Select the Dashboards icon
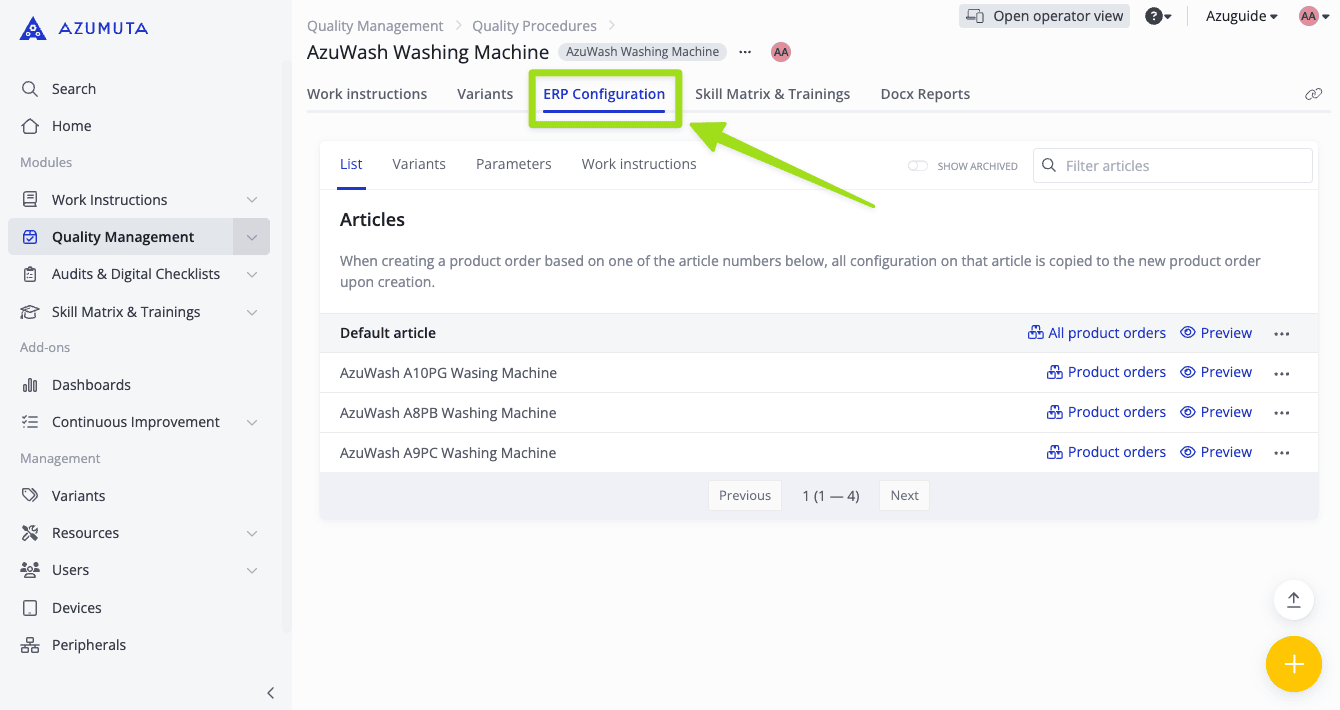Image resolution: width=1340 pixels, height=710 pixels. [x=30, y=384]
